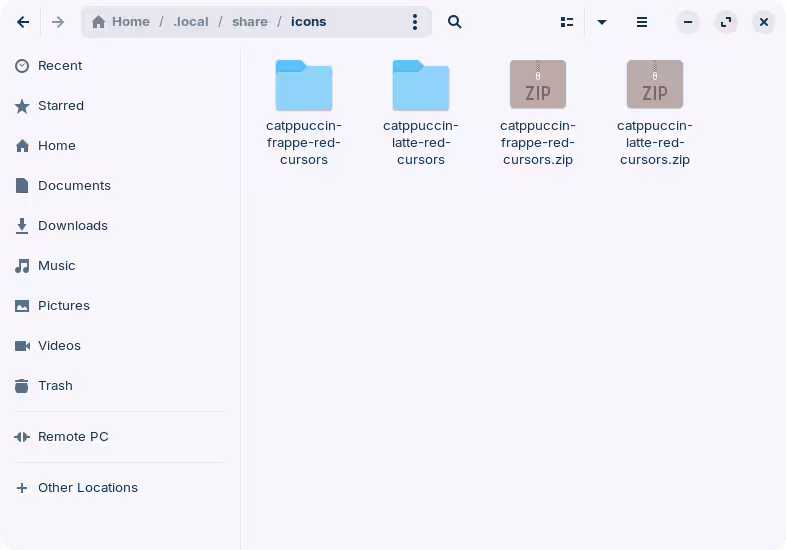Select the catppuccin-latte-red-cursors folder

point(421,86)
